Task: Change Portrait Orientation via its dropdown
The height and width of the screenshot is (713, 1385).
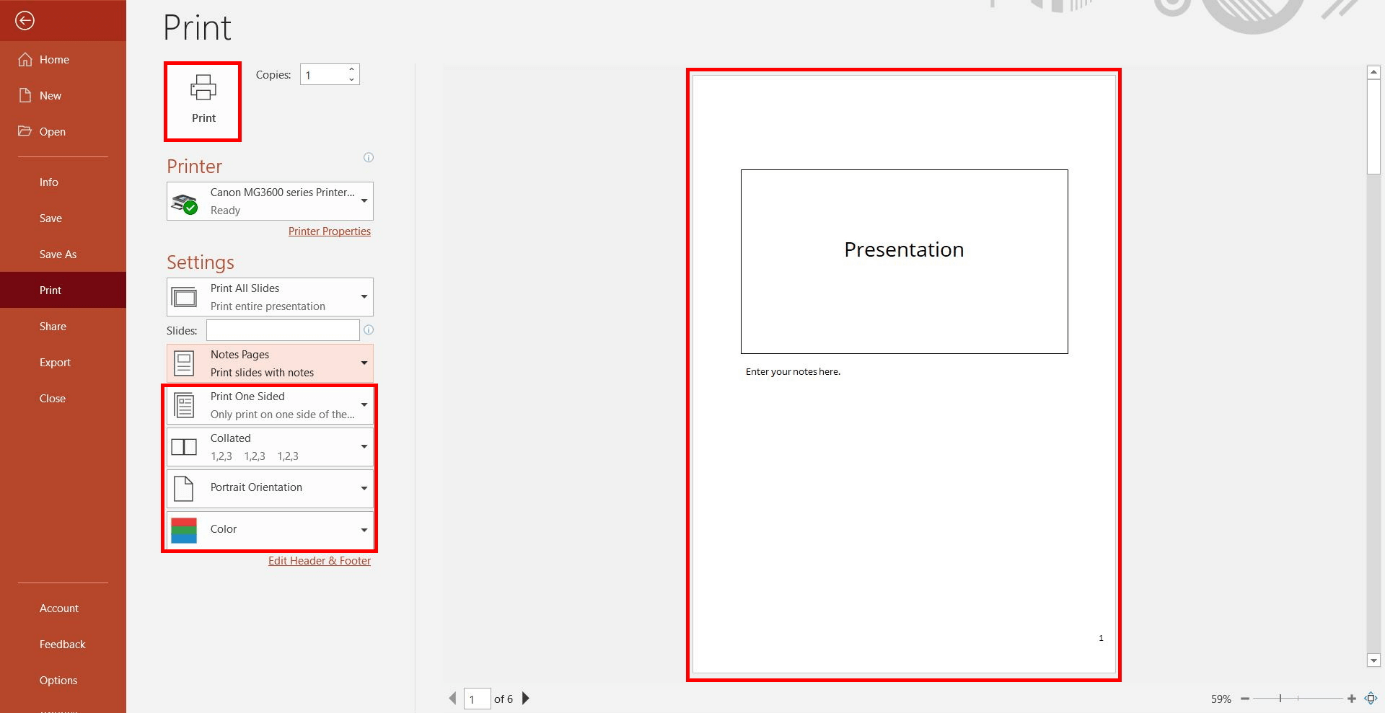Action: pyautogui.click(x=364, y=488)
